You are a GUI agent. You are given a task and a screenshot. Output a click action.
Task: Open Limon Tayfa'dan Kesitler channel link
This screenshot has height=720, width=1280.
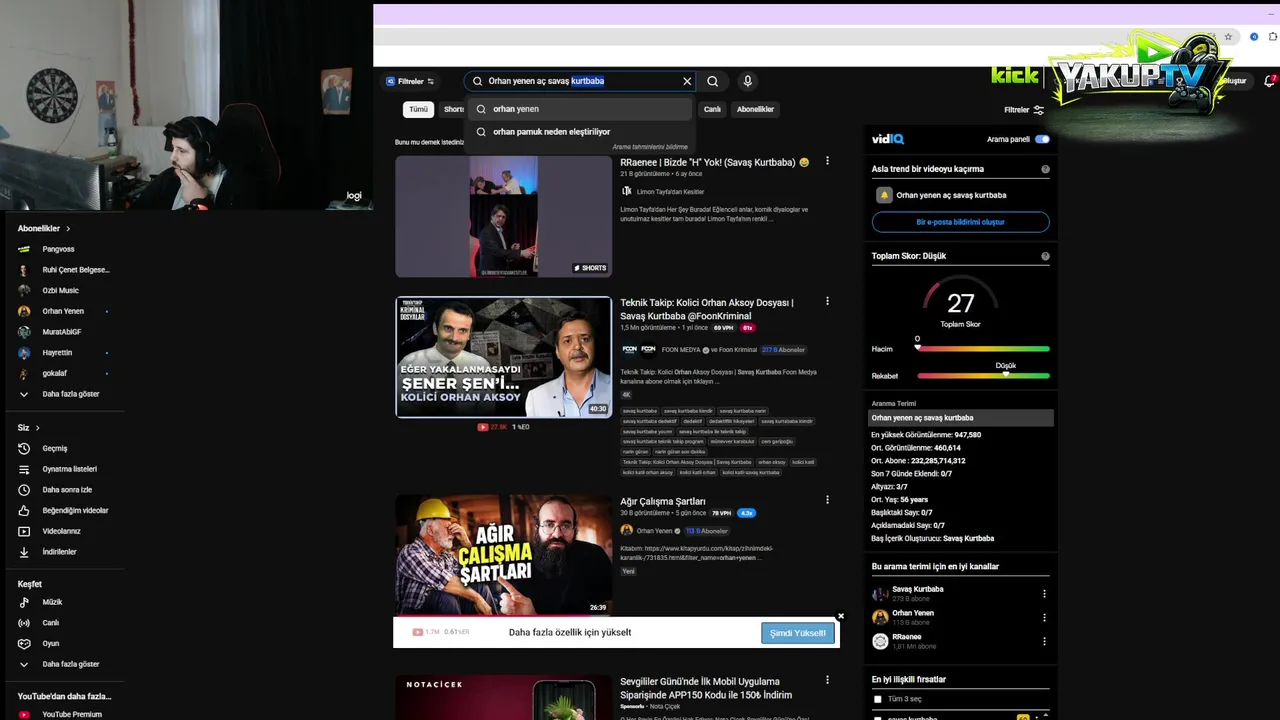click(x=670, y=191)
